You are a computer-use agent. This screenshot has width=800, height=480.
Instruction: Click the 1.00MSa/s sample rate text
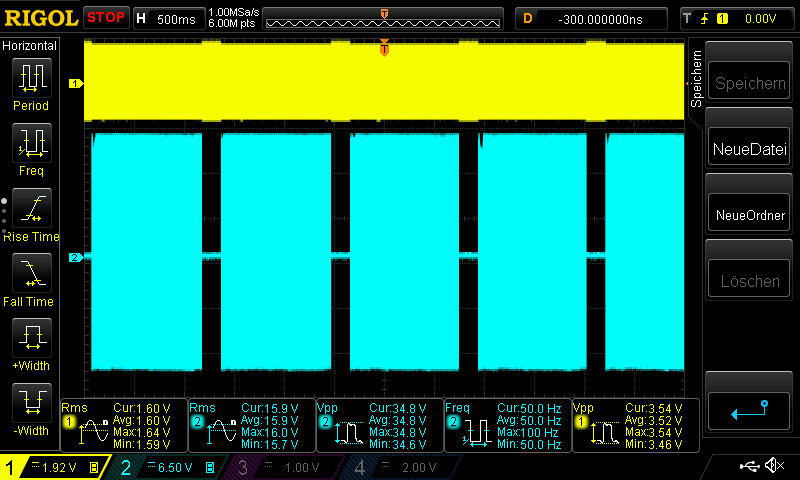[234, 12]
